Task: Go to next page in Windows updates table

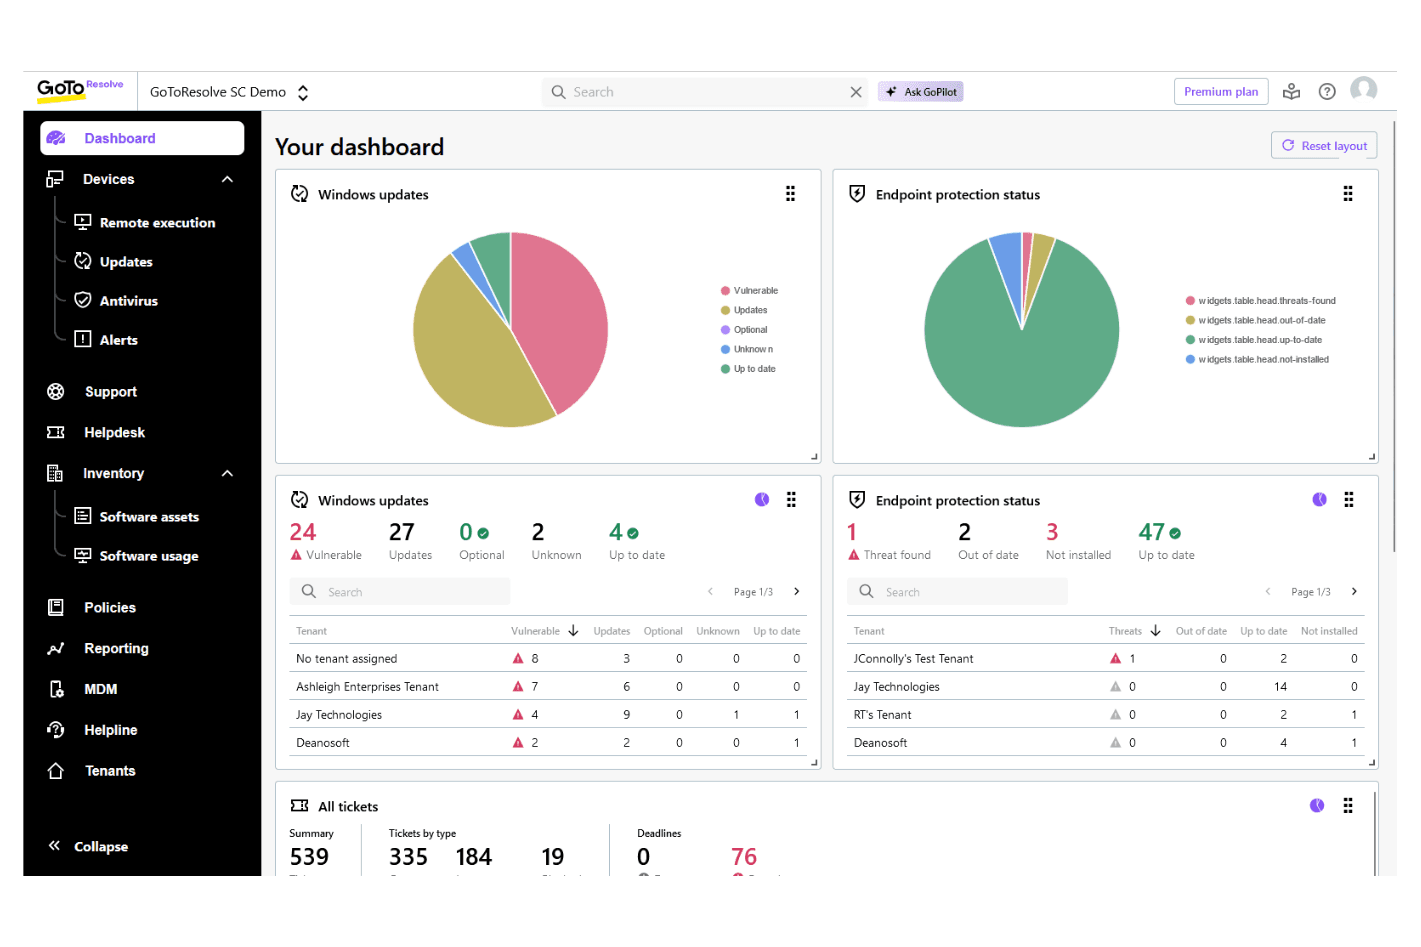Action: click(x=797, y=592)
